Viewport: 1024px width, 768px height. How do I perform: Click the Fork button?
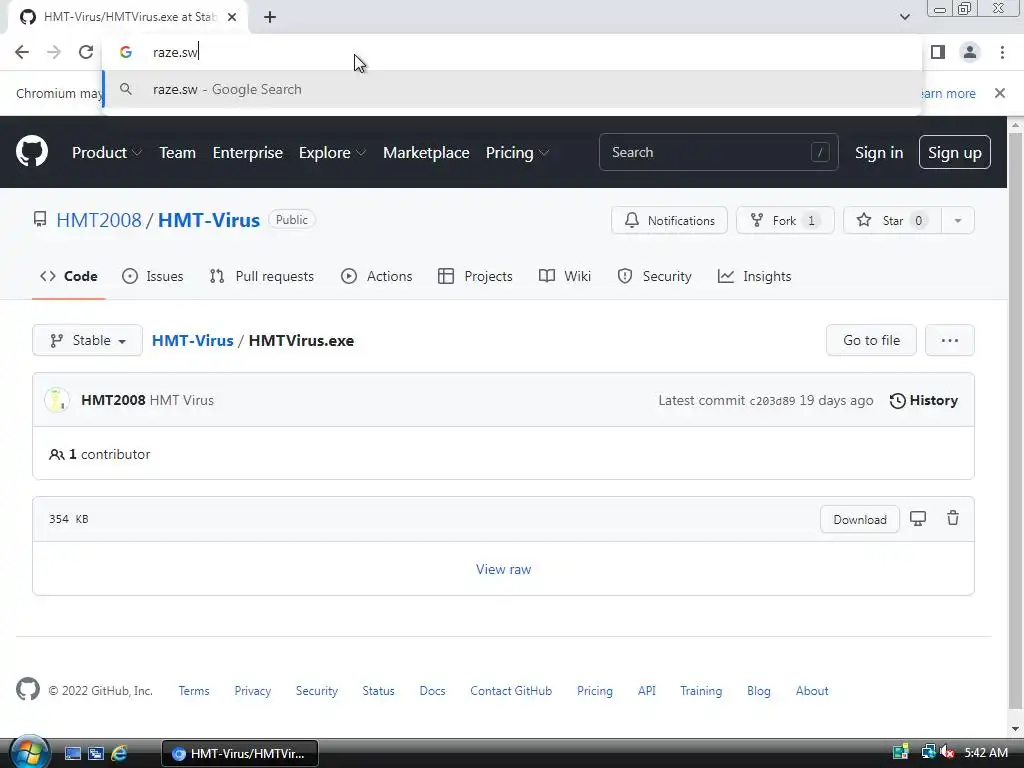point(785,221)
